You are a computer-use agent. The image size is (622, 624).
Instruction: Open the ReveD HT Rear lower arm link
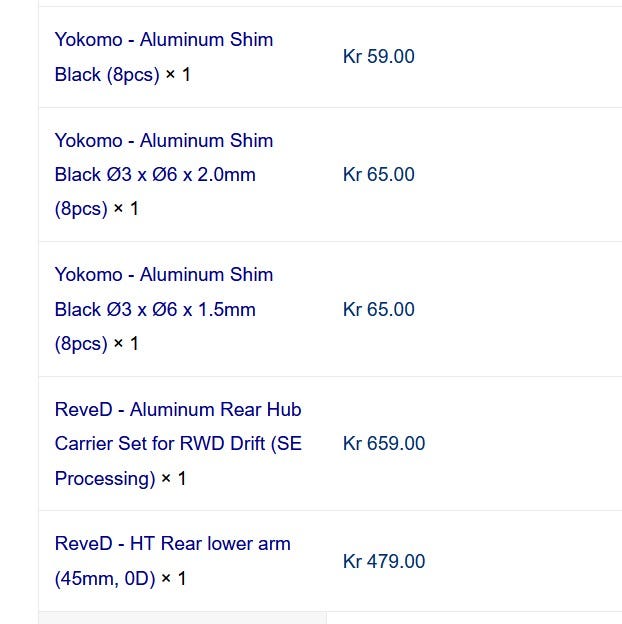(173, 561)
